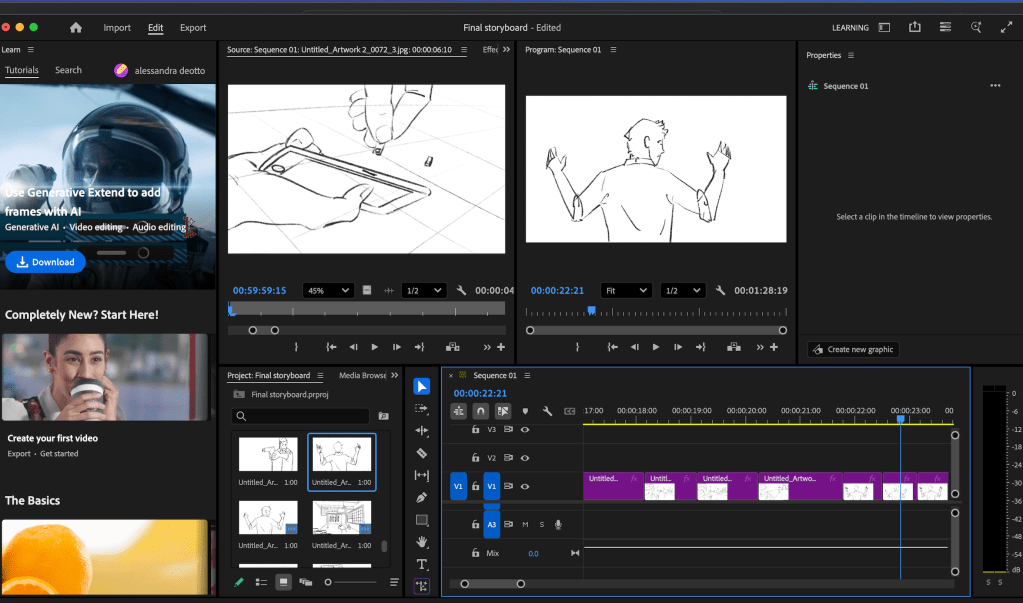Screen dimensions: 1023x603
Task: Click the Download tutorial button
Action: pyautogui.click(x=45, y=262)
